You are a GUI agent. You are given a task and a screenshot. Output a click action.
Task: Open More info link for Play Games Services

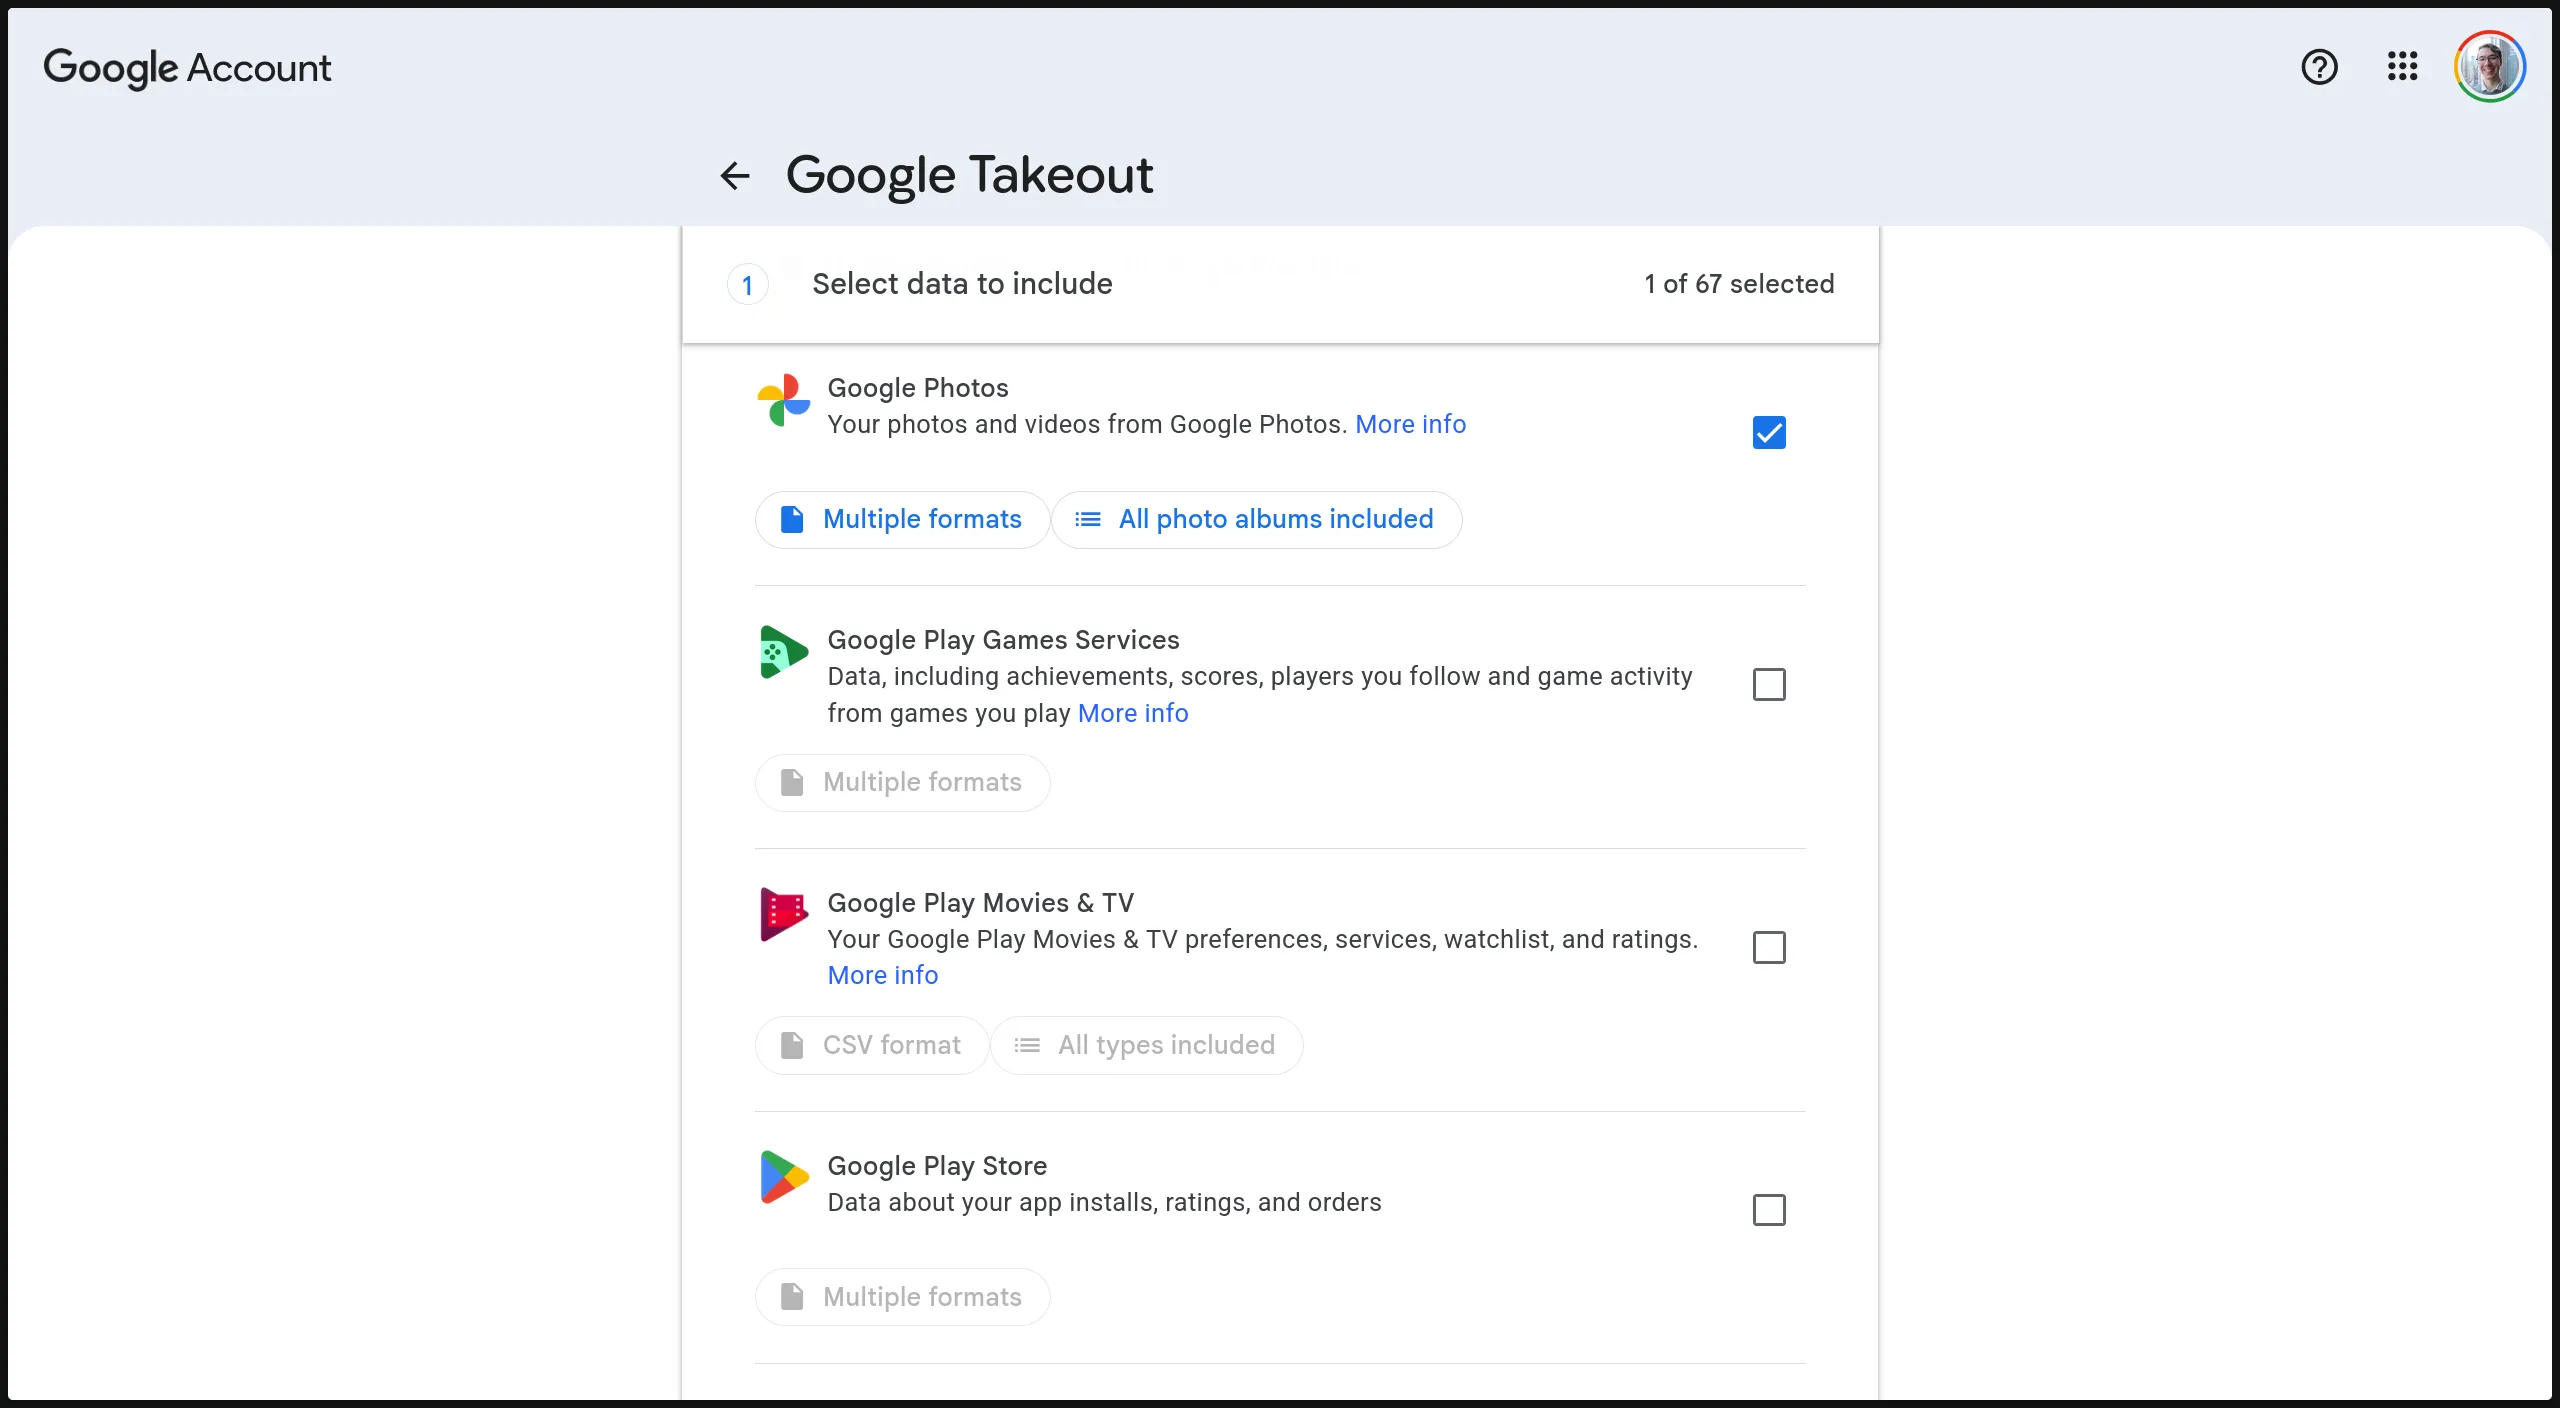point(1133,714)
